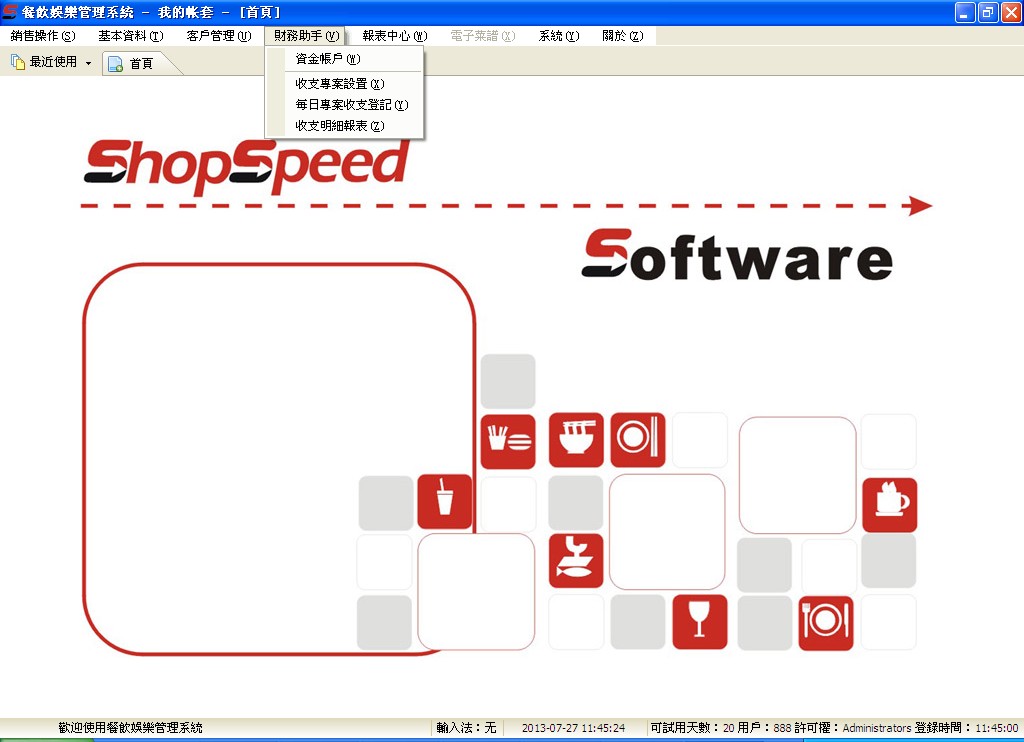Launch the 收支明細報表(Z) report entry
This screenshot has height=742, width=1024.
tap(344, 125)
